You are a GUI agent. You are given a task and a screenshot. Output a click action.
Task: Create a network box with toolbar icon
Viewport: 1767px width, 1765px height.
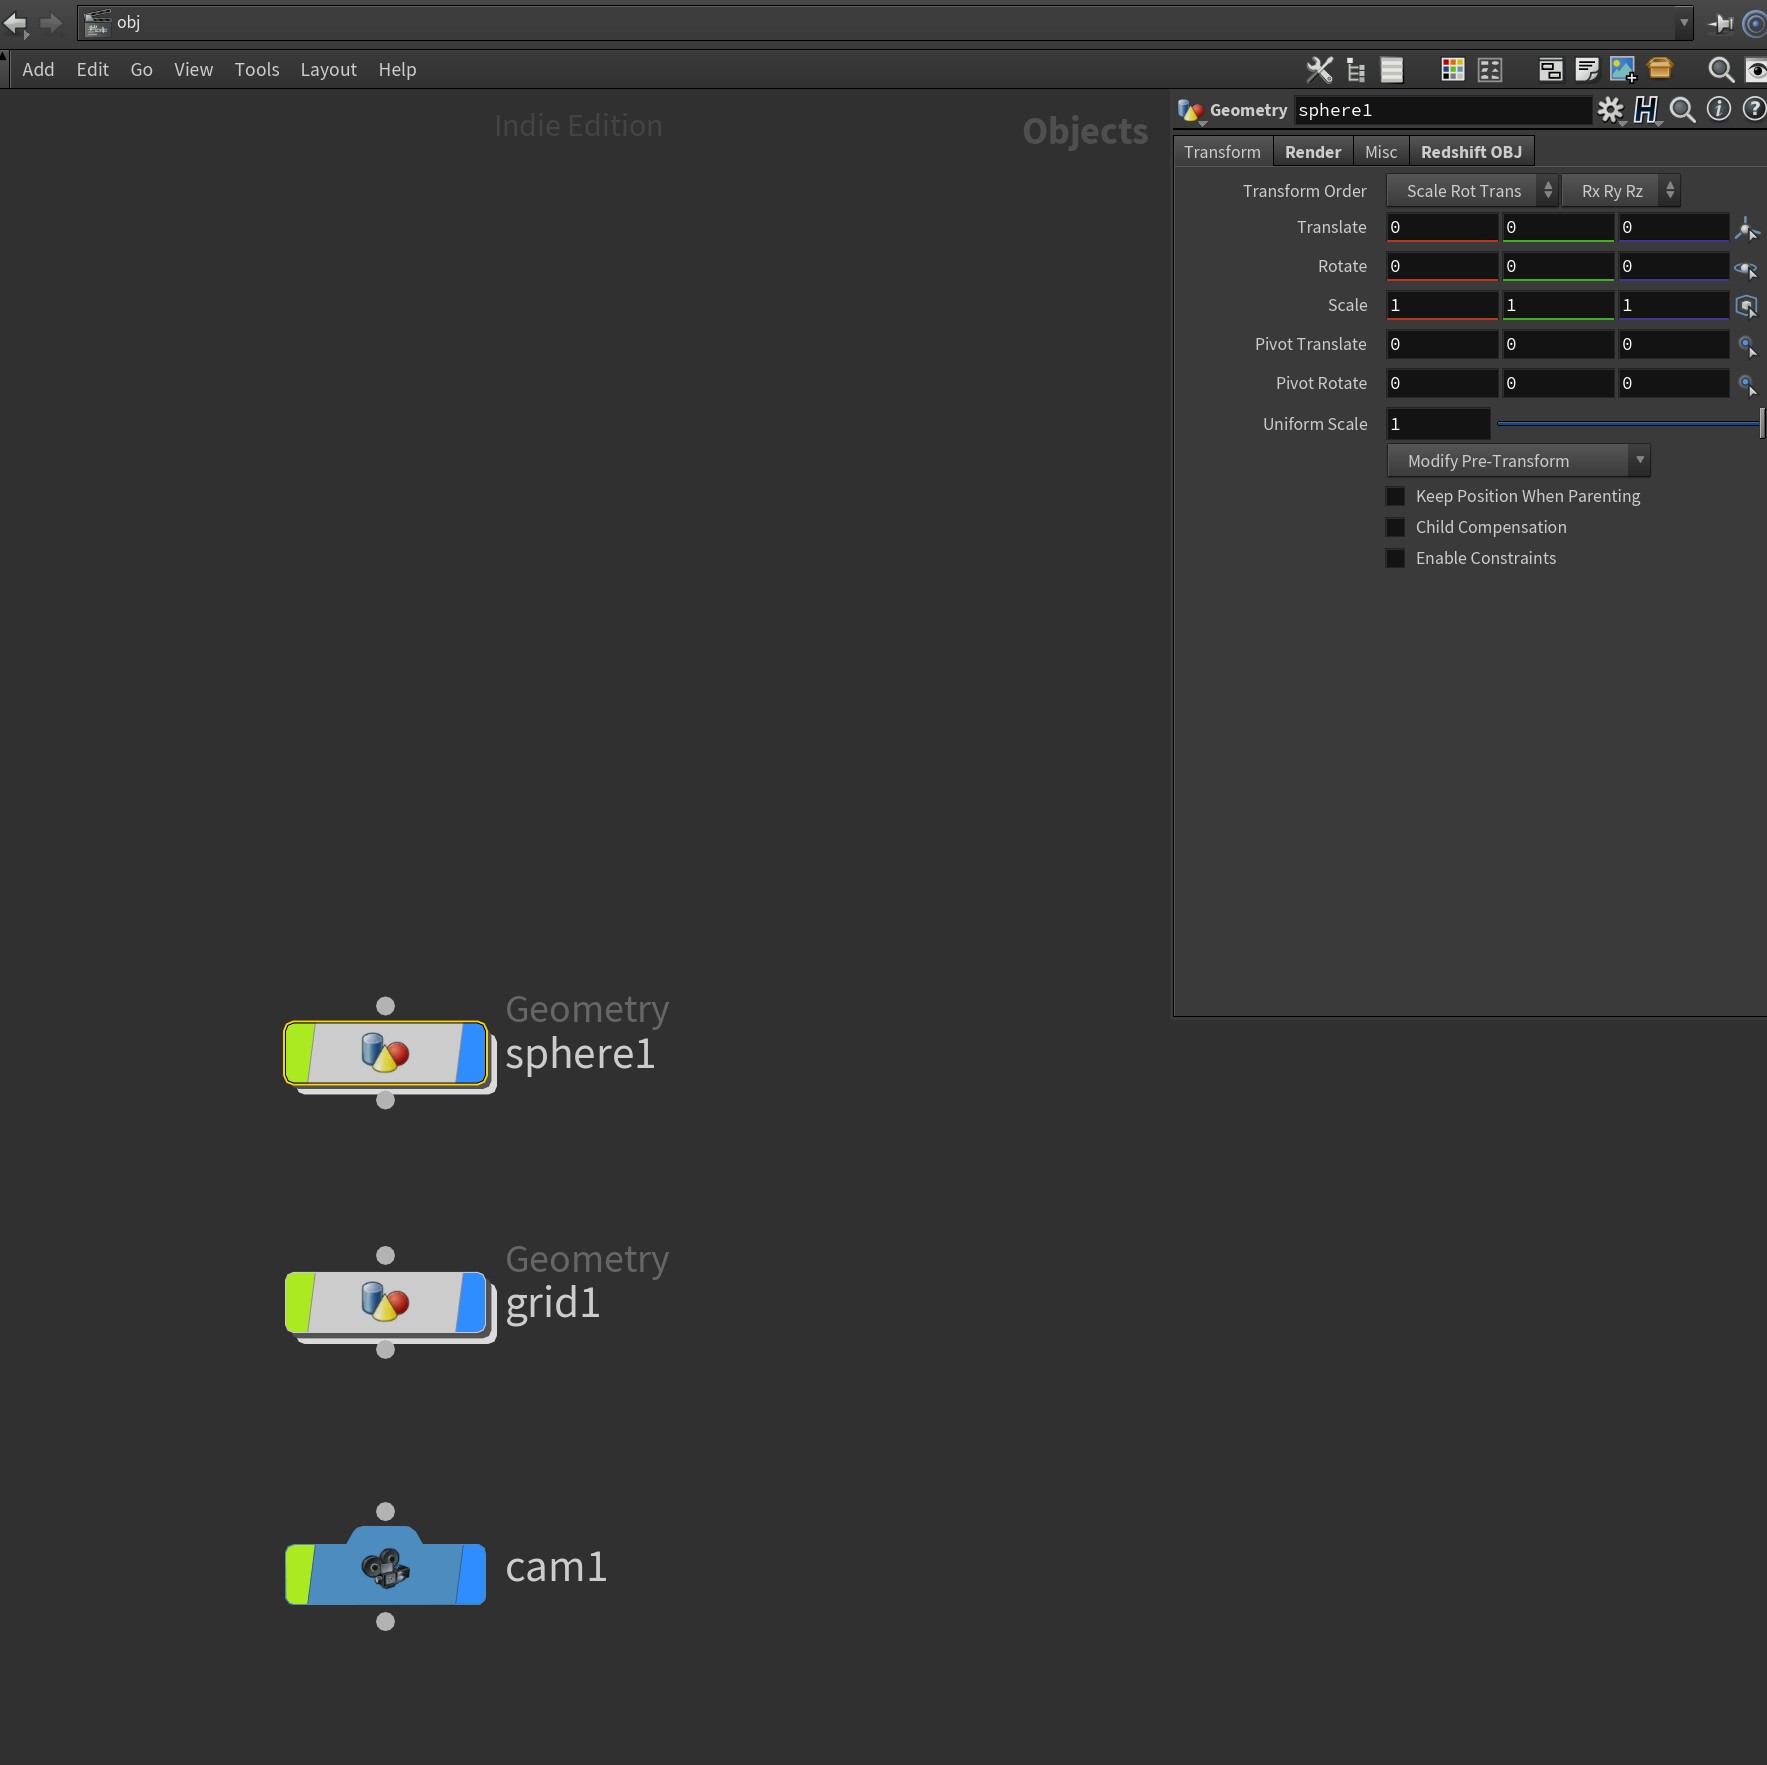point(1550,69)
